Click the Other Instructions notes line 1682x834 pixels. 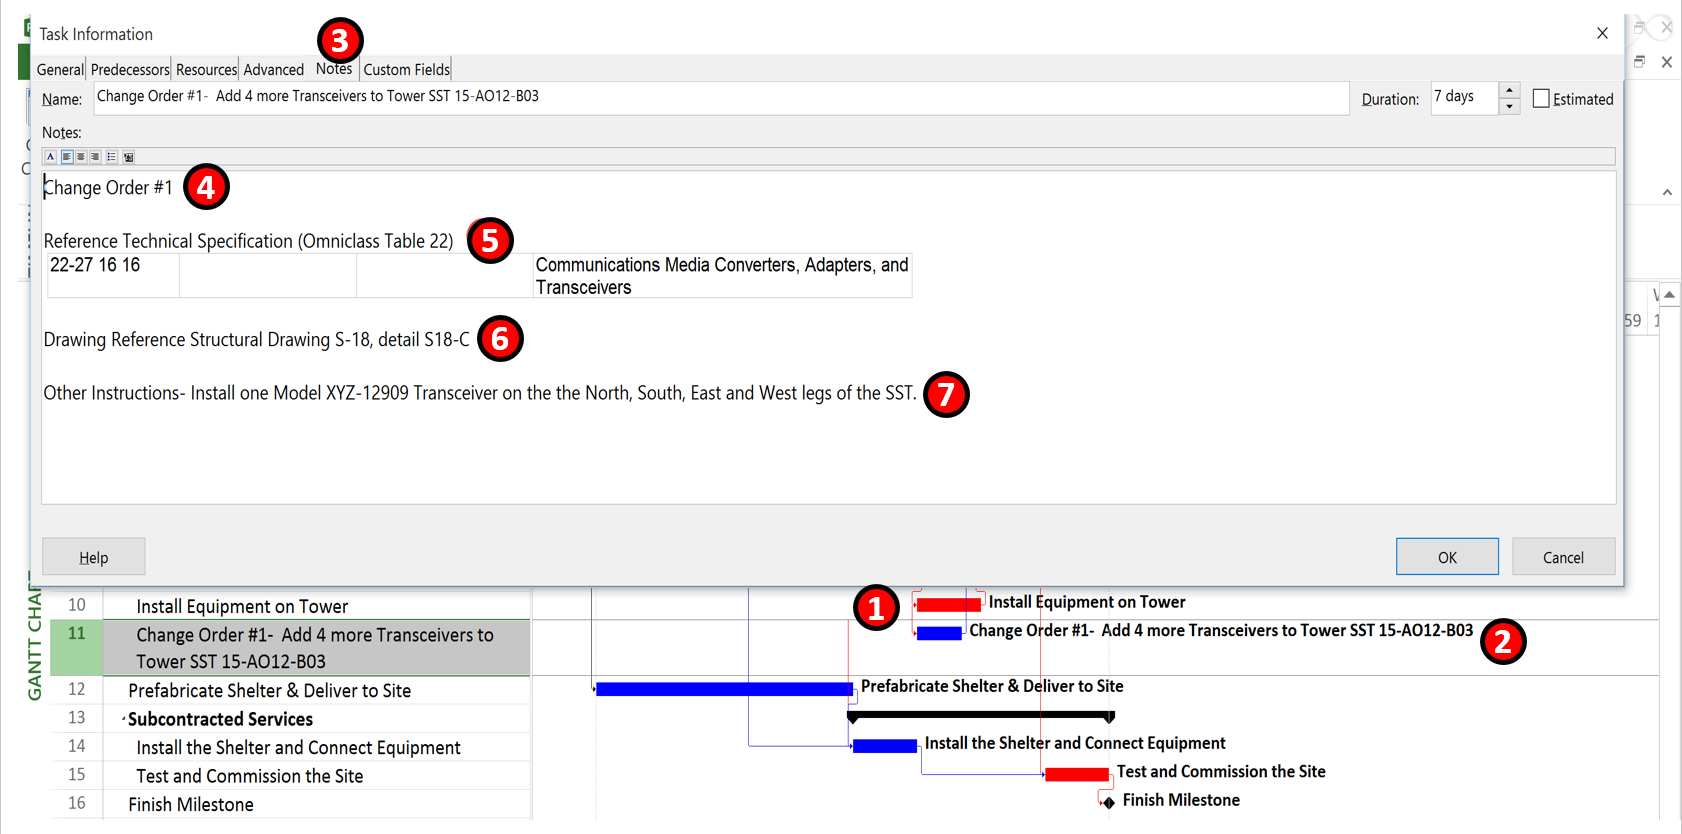pos(480,393)
